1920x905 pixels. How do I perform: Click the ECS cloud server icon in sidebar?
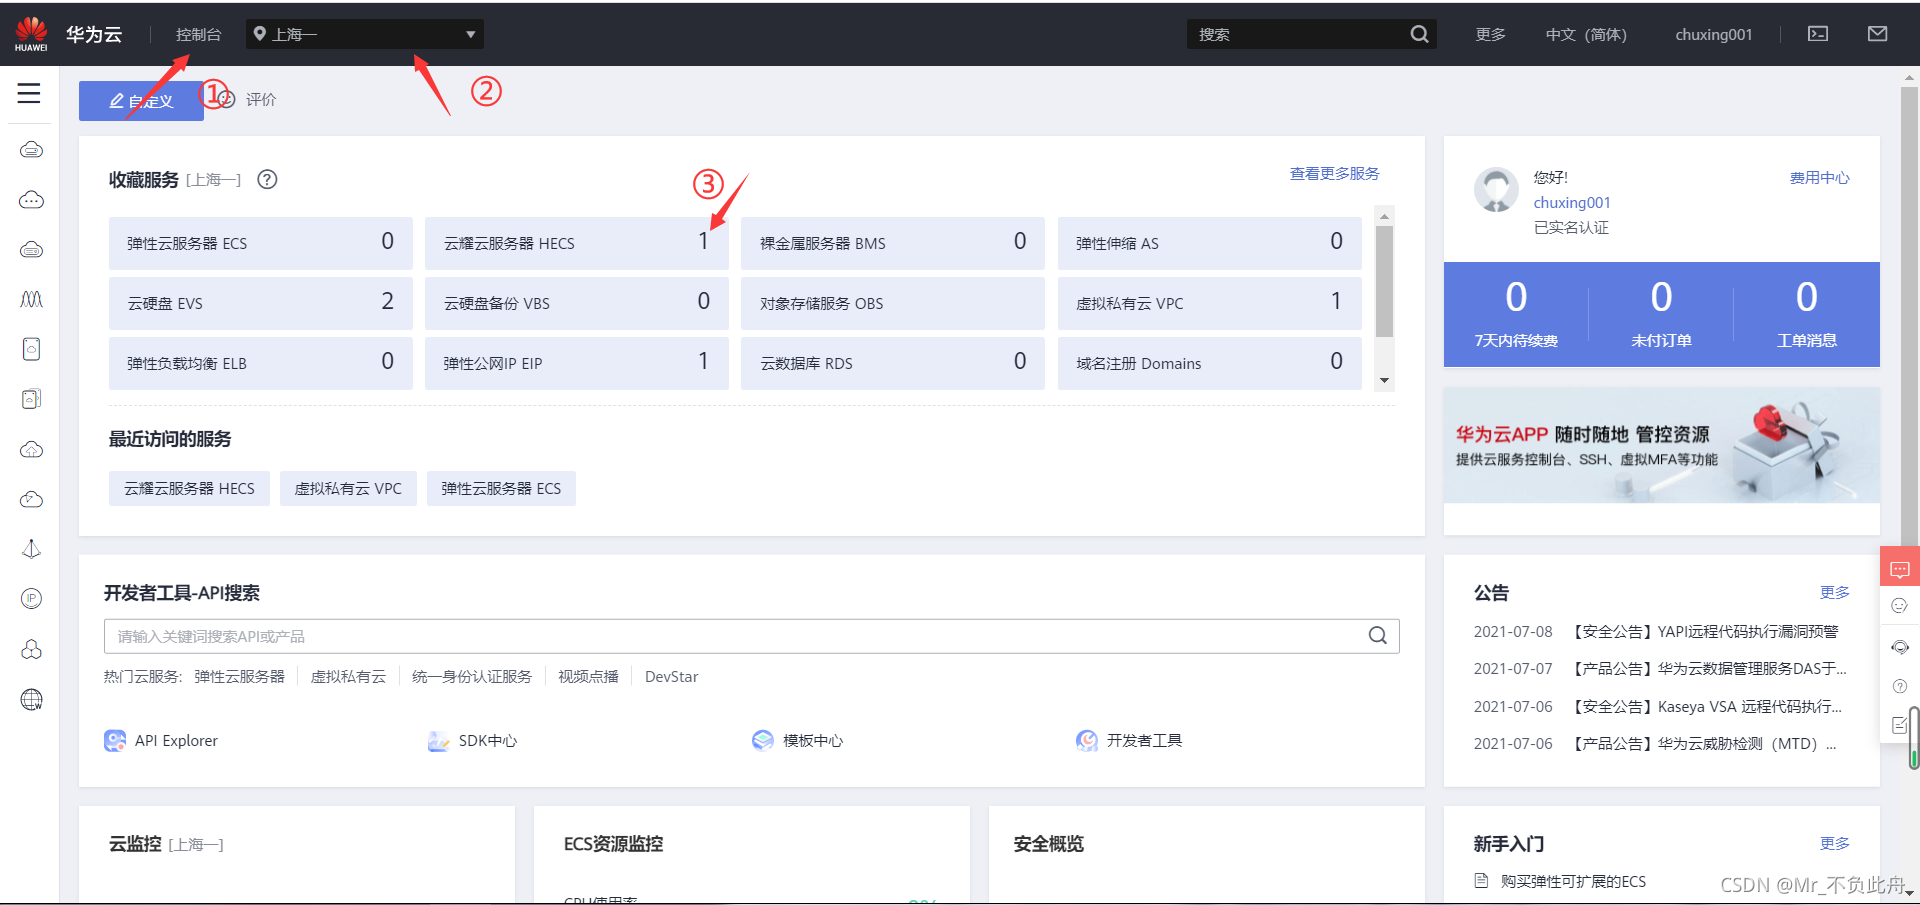tap(32, 150)
